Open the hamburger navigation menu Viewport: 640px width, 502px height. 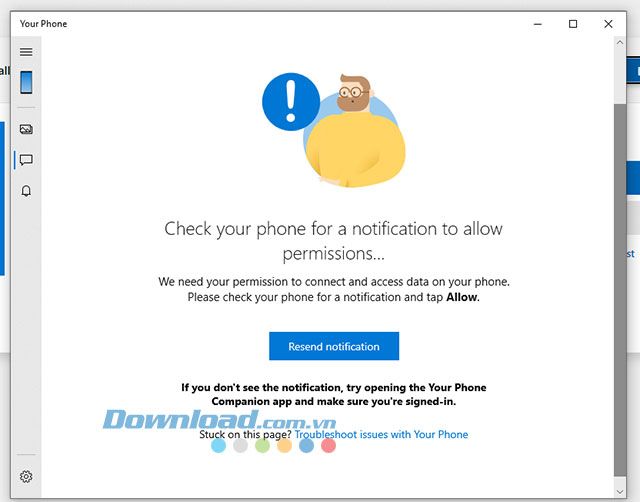pos(26,52)
